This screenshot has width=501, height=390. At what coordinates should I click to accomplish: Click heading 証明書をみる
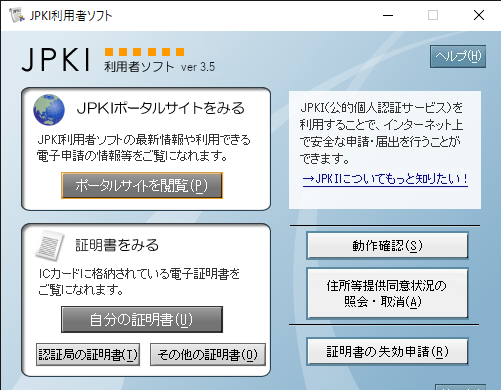click(x=117, y=245)
